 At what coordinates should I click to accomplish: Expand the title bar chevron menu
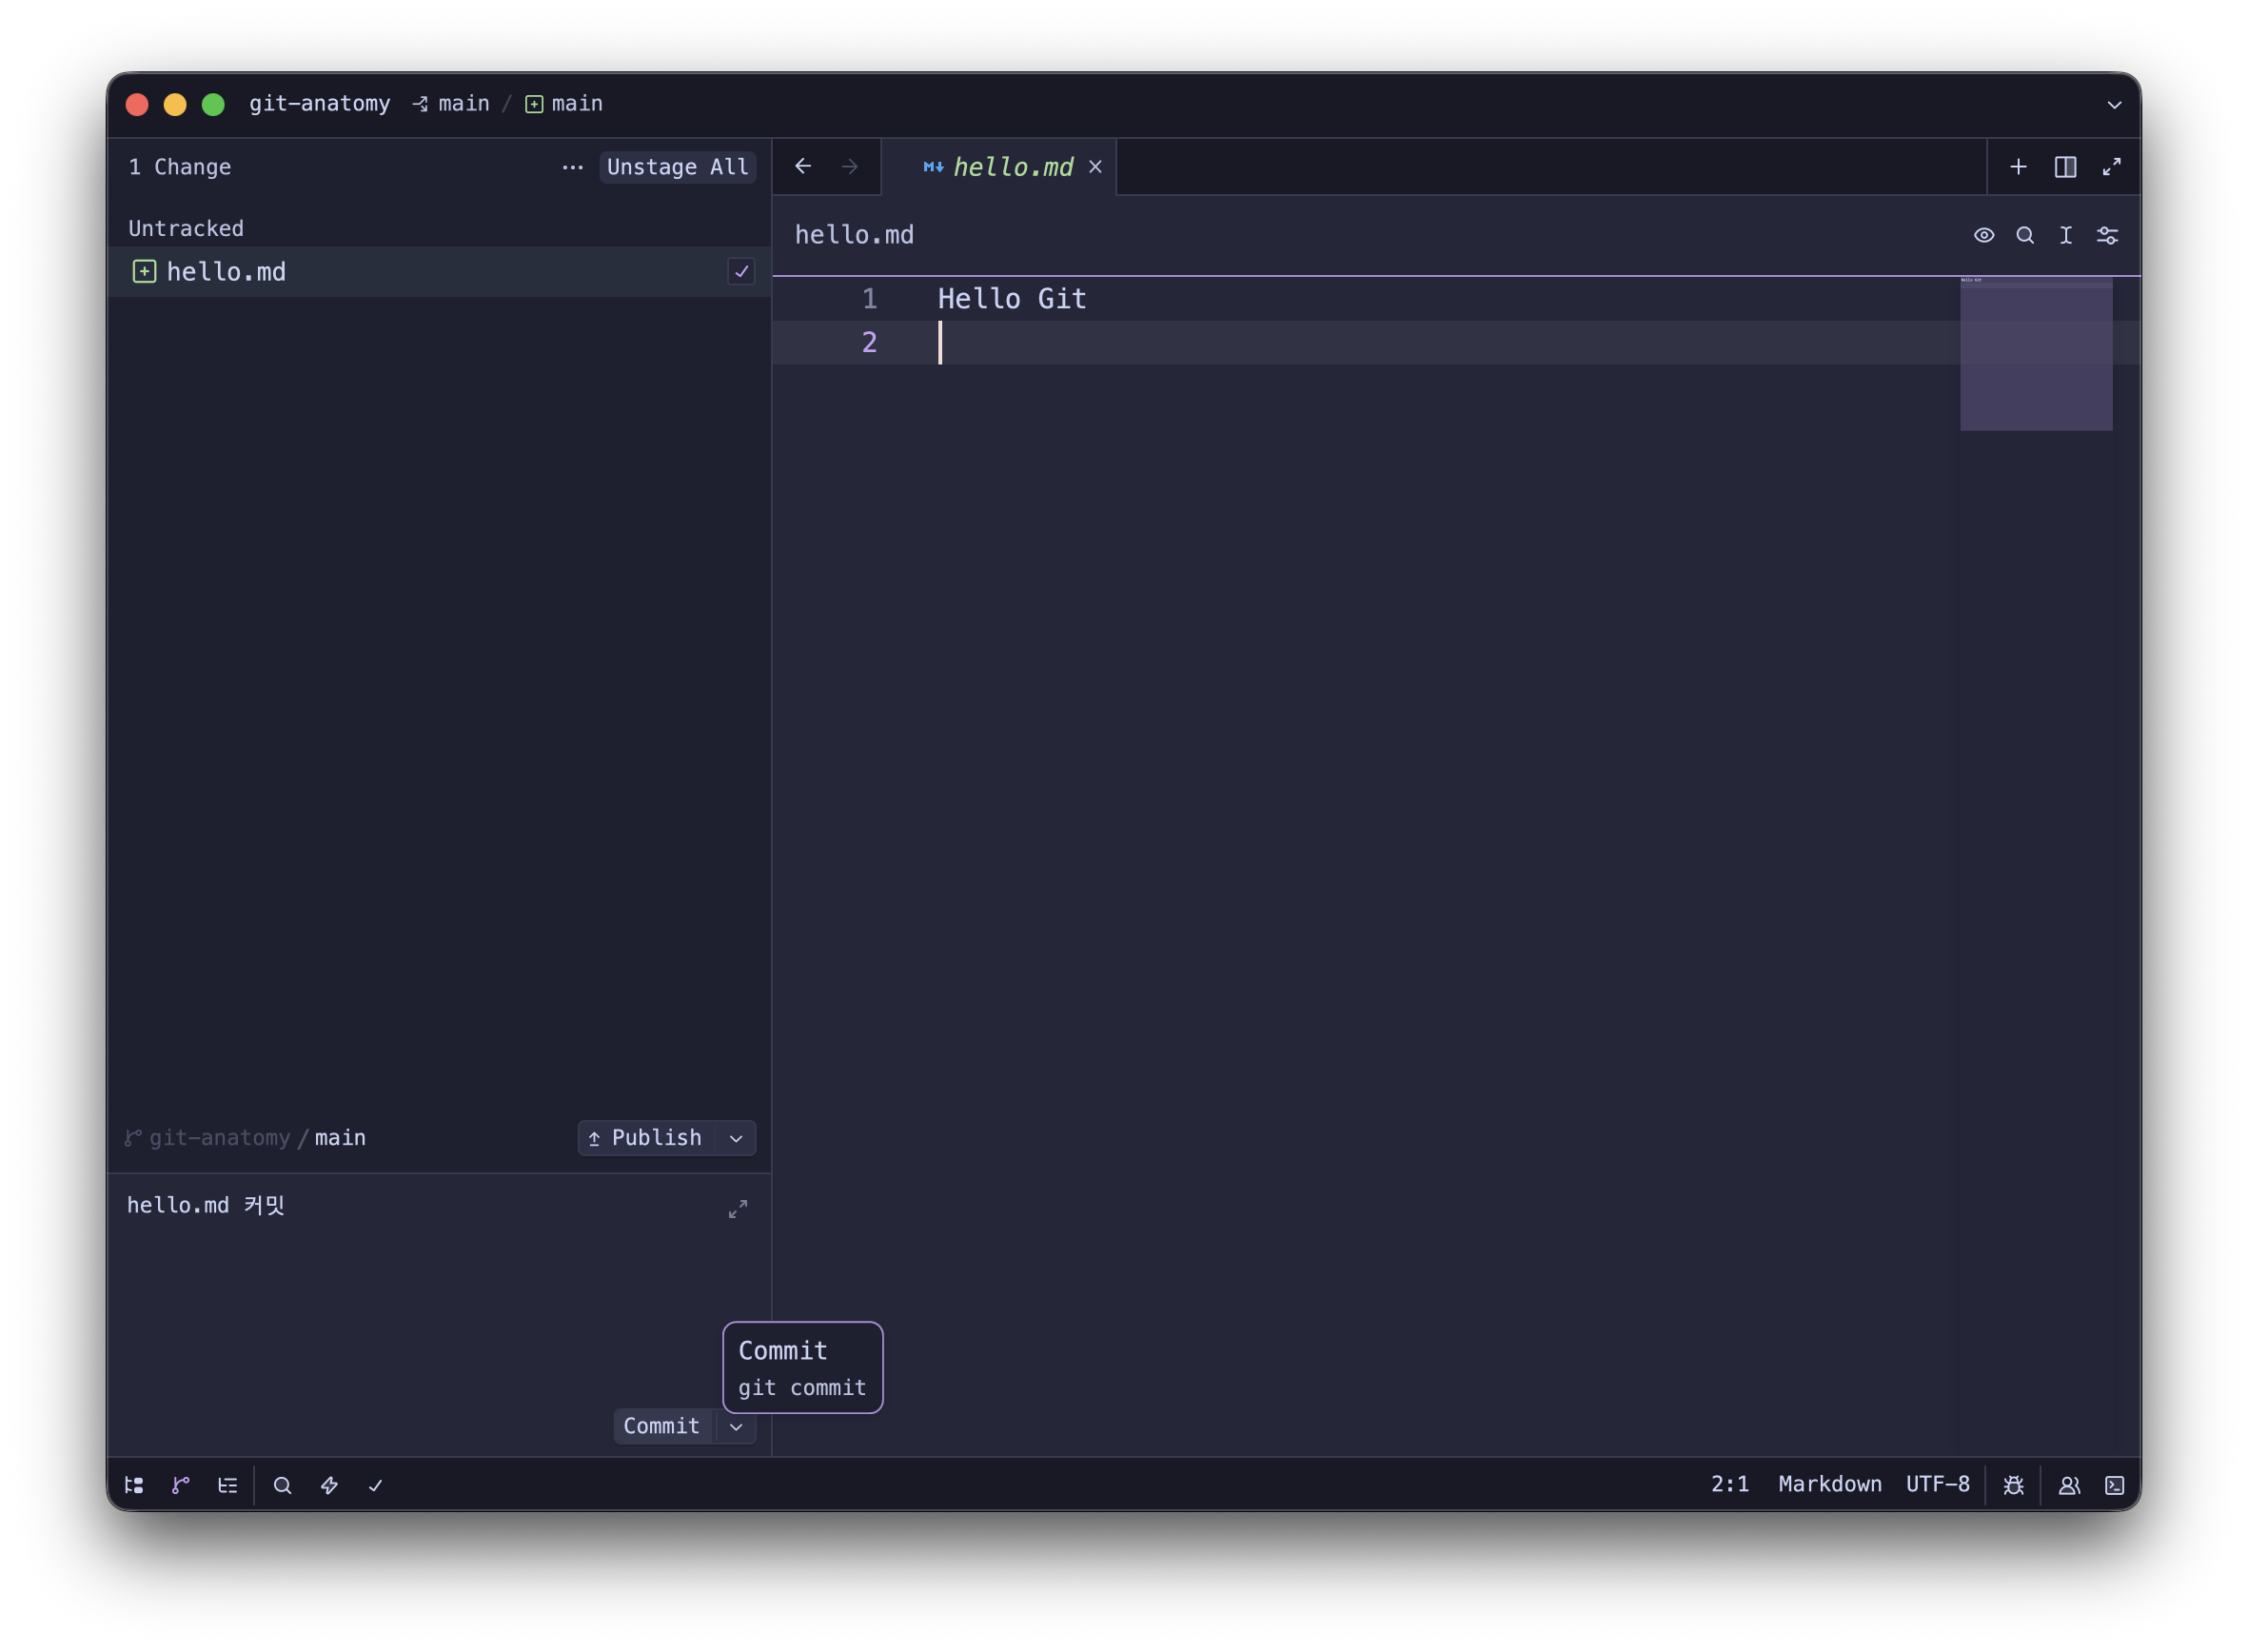pyautogui.click(x=2114, y=104)
